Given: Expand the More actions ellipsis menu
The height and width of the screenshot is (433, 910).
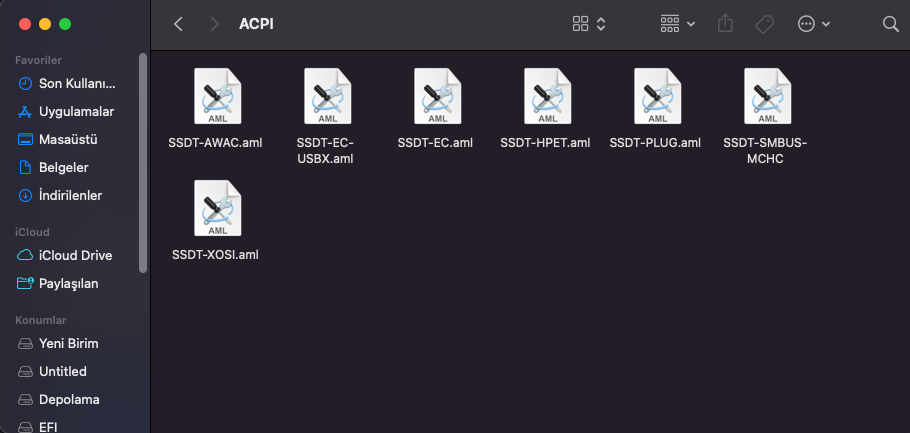Looking at the screenshot, I should click(x=814, y=24).
